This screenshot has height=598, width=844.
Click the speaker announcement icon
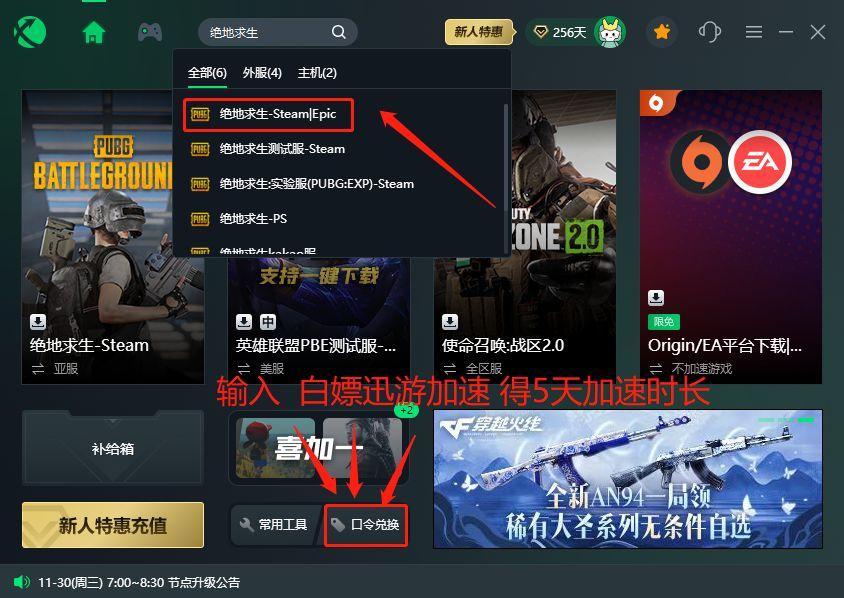point(22,582)
